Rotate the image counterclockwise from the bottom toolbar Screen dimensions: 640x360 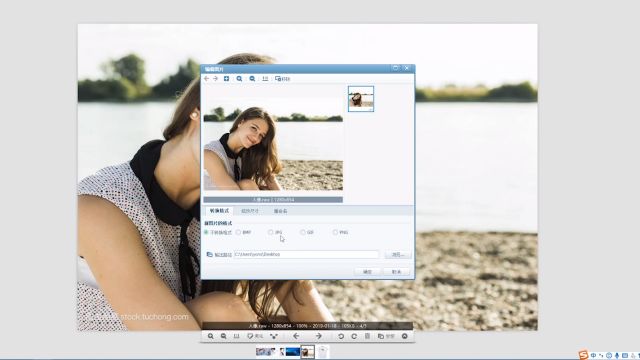341,336
